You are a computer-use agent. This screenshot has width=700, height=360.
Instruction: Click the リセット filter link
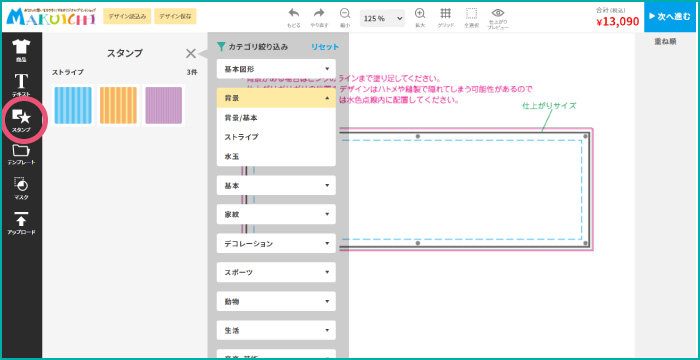click(x=325, y=47)
